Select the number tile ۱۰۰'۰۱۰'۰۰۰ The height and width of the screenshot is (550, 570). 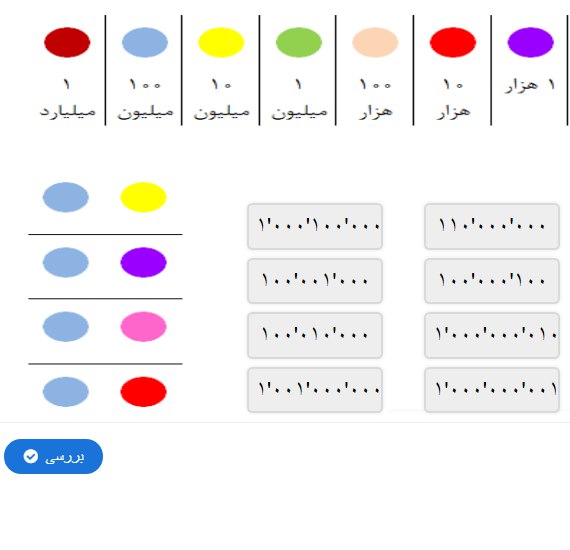coord(315,335)
